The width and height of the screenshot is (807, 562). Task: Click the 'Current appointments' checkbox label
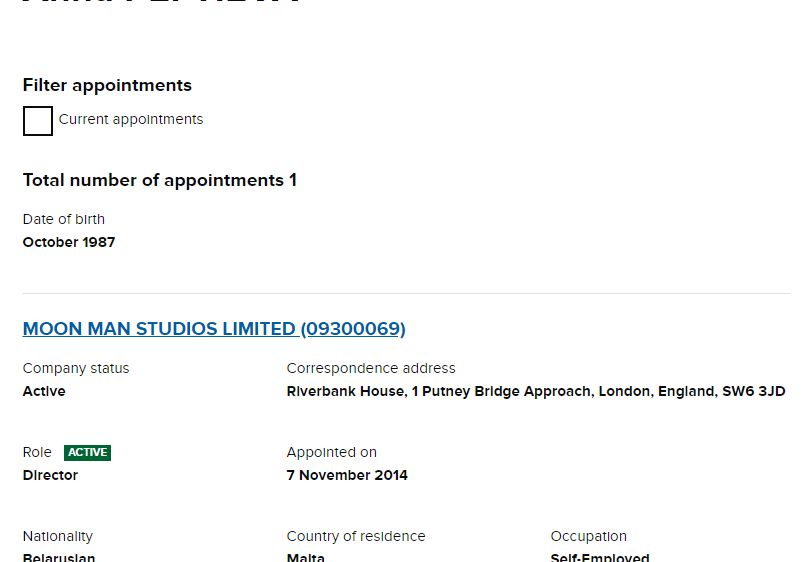(131, 120)
